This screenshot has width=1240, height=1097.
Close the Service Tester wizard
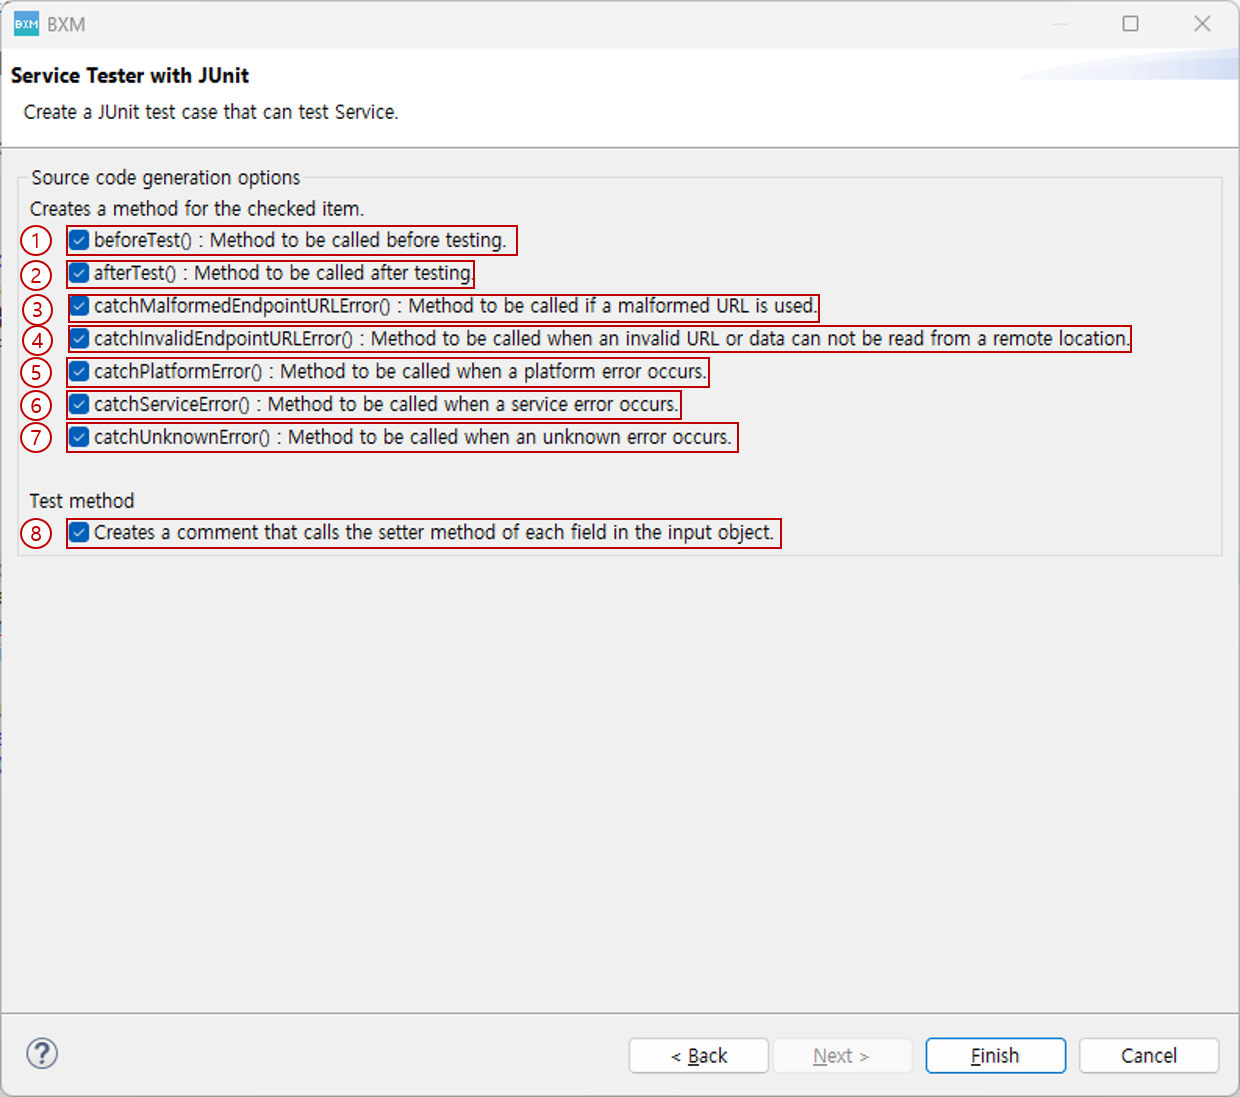pos(1202,23)
